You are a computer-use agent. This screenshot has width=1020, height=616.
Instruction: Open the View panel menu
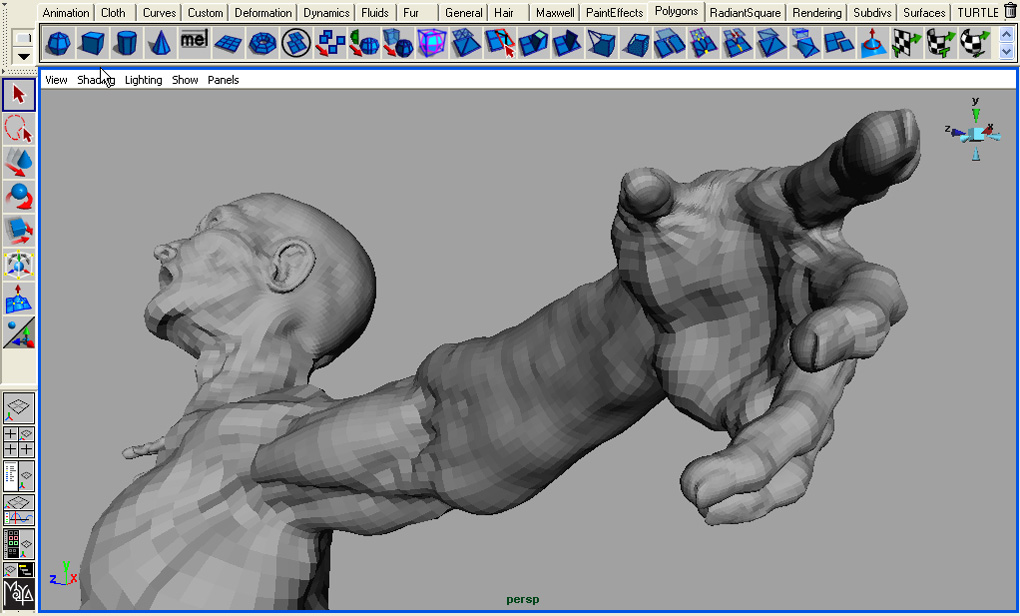click(57, 80)
